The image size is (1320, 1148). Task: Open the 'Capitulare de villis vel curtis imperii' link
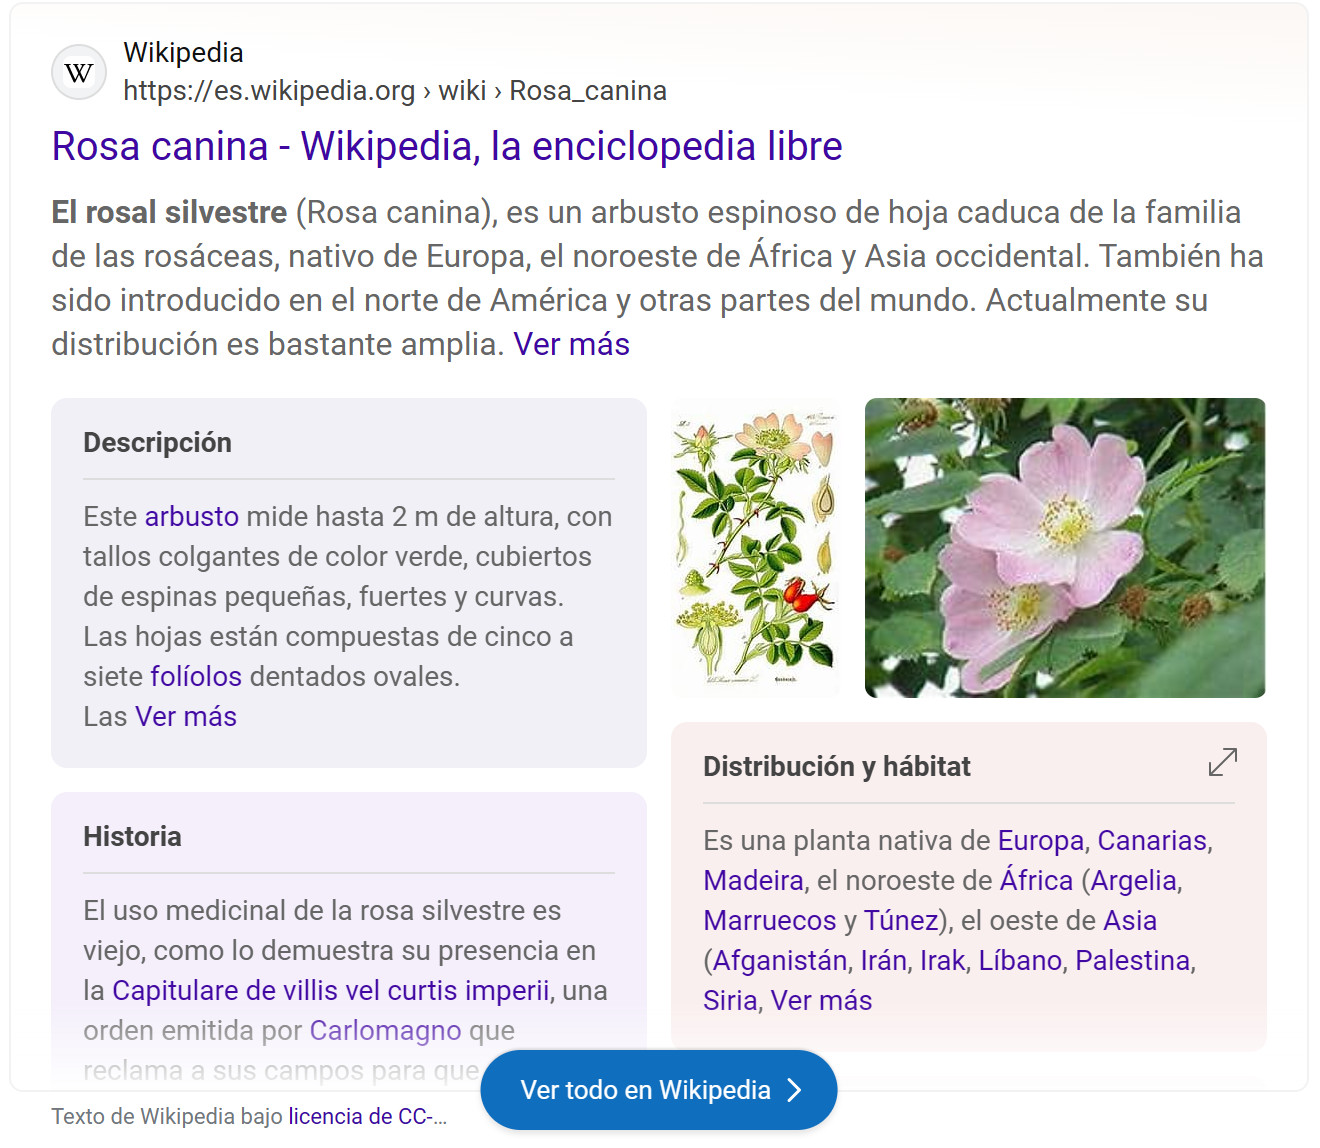point(331,990)
